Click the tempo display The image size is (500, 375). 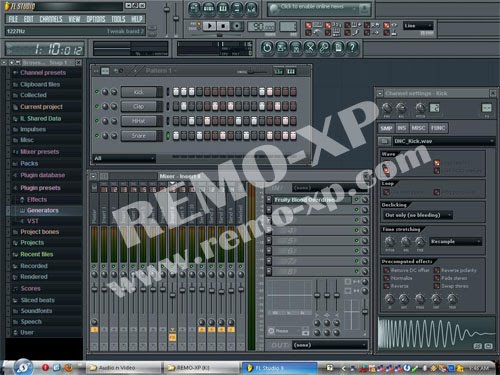click(x=261, y=26)
